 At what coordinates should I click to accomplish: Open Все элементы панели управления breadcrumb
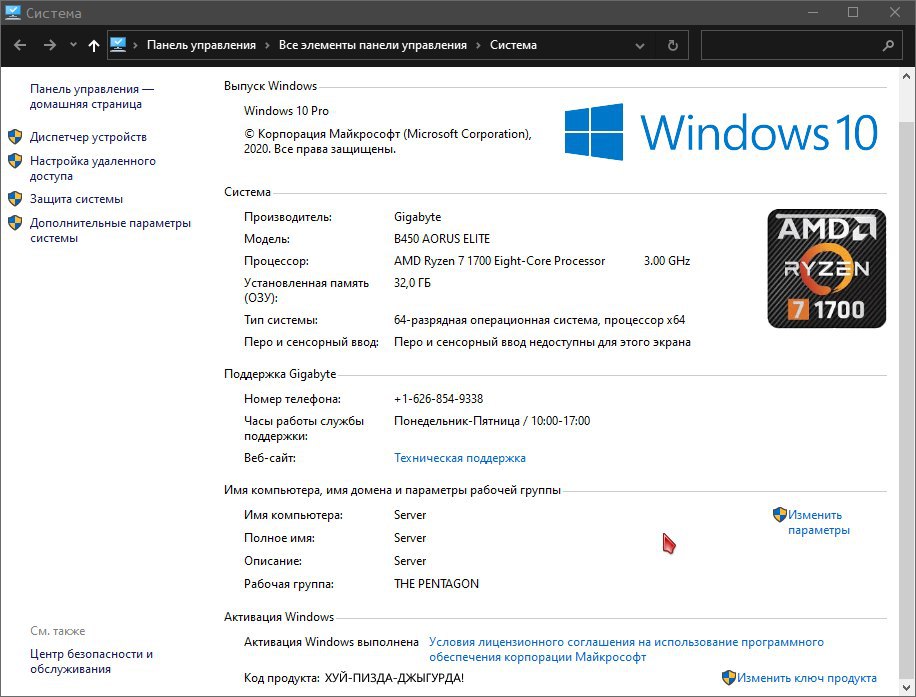click(x=373, y=45)
